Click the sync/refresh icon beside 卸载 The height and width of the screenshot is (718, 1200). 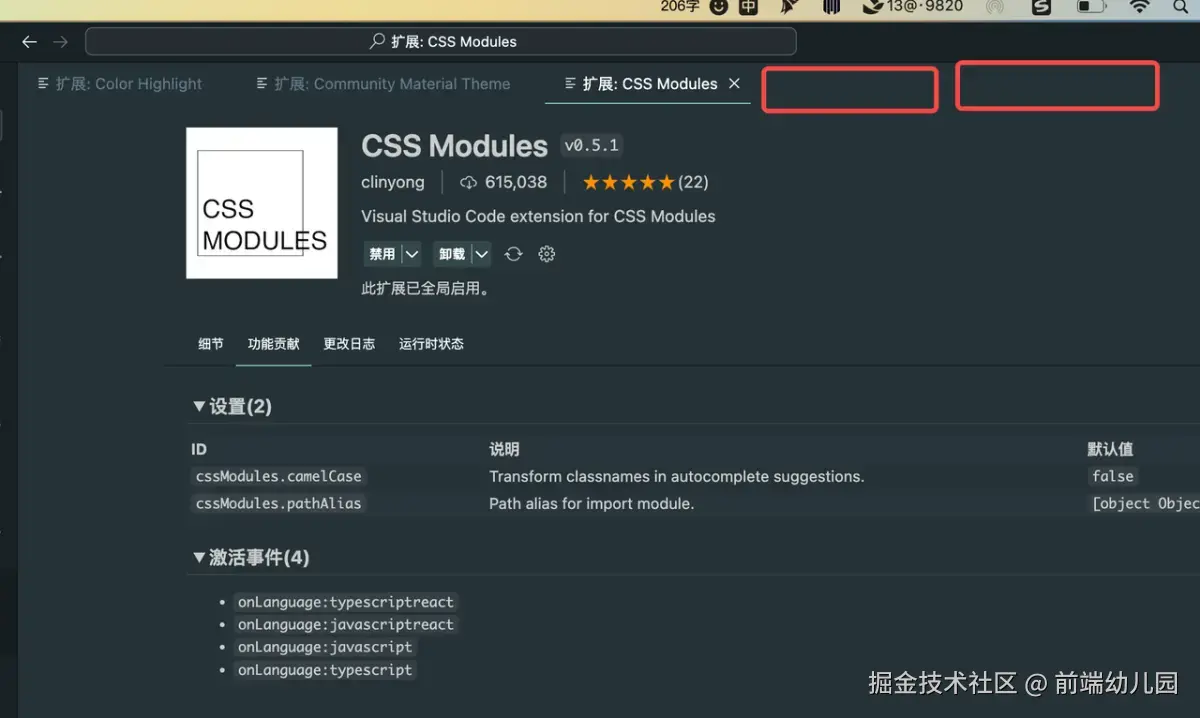click(513, 254)
